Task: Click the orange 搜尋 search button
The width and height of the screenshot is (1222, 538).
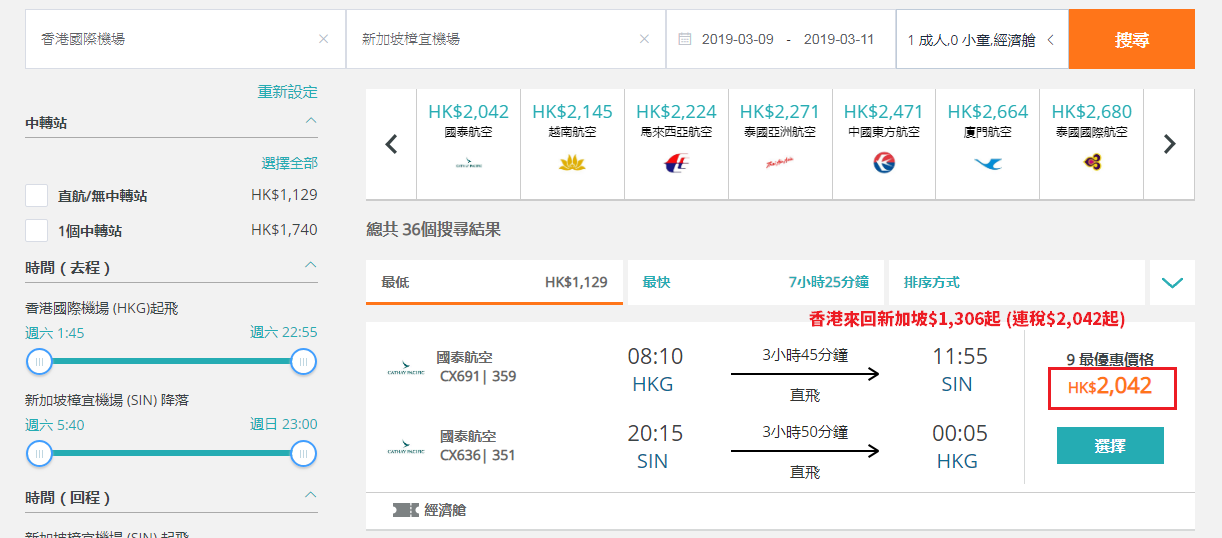Action: [1131, 39]
